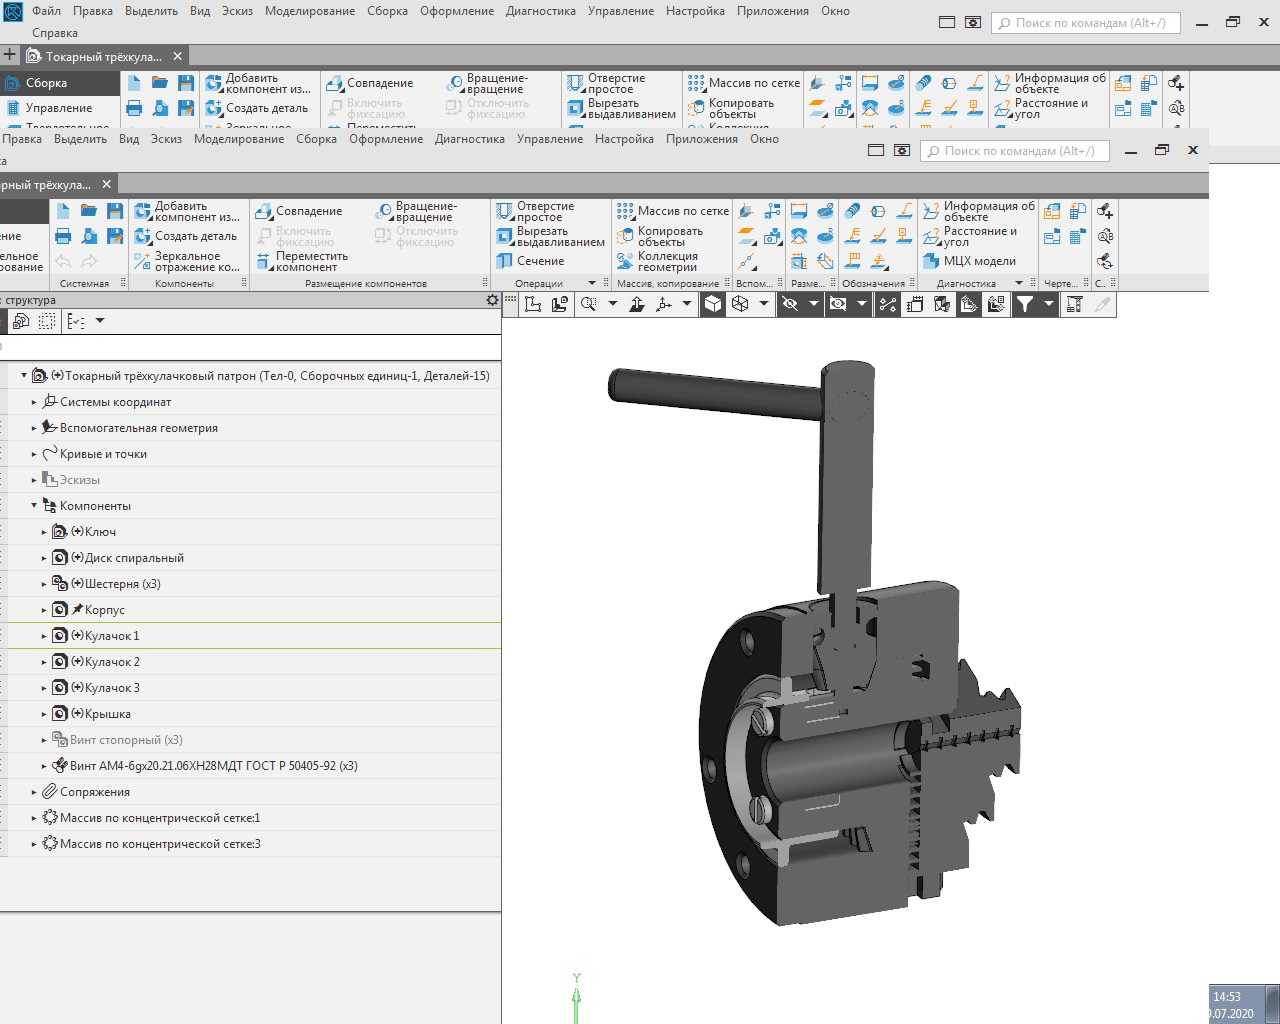Viewport: 1280px width, 1024px height.
Task: Click the model tree search input field
Action: pos(250,347)
